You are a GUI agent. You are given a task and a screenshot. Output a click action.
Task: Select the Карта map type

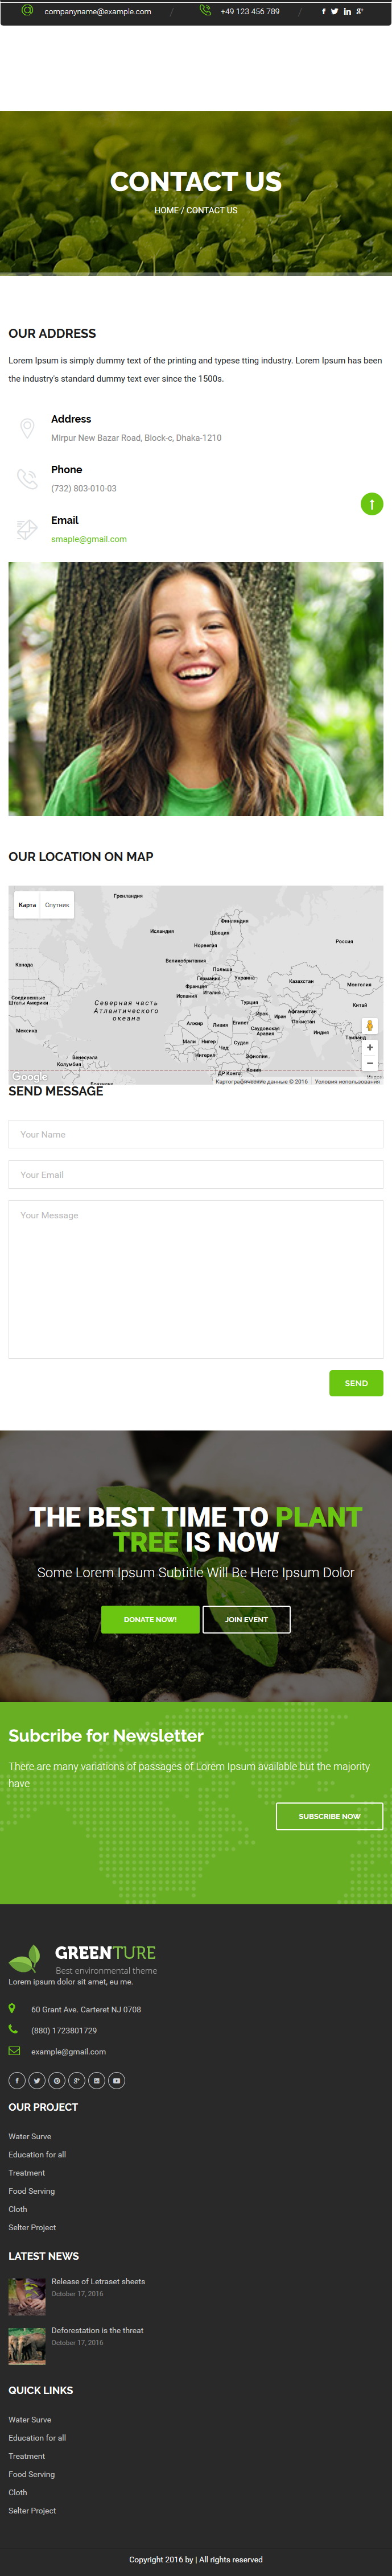click(27, 905)
